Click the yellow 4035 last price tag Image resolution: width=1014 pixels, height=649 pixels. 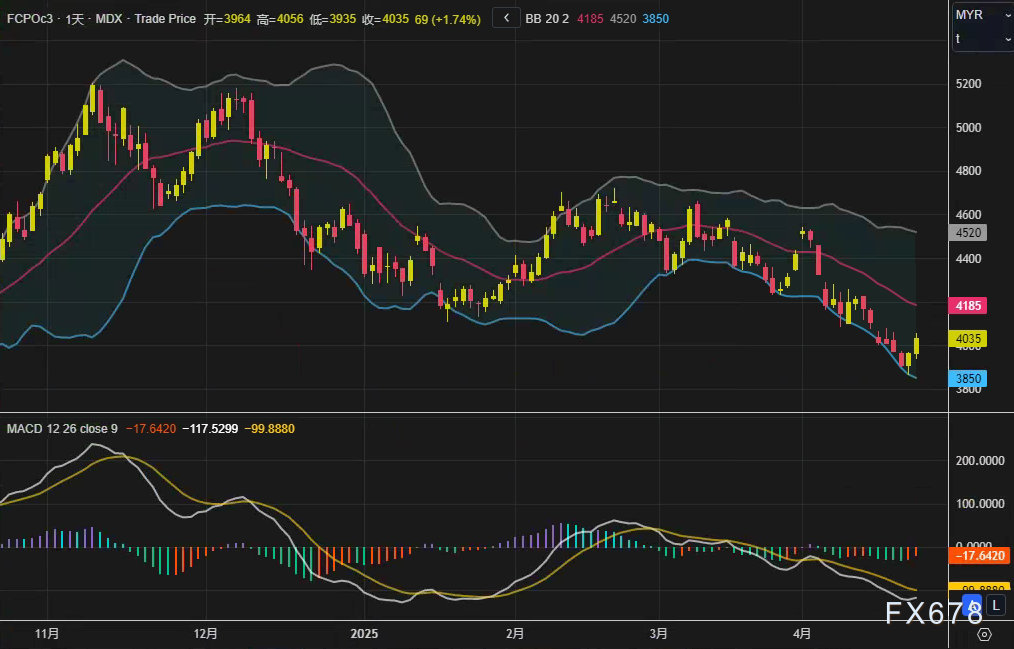[x=968, y=339]
